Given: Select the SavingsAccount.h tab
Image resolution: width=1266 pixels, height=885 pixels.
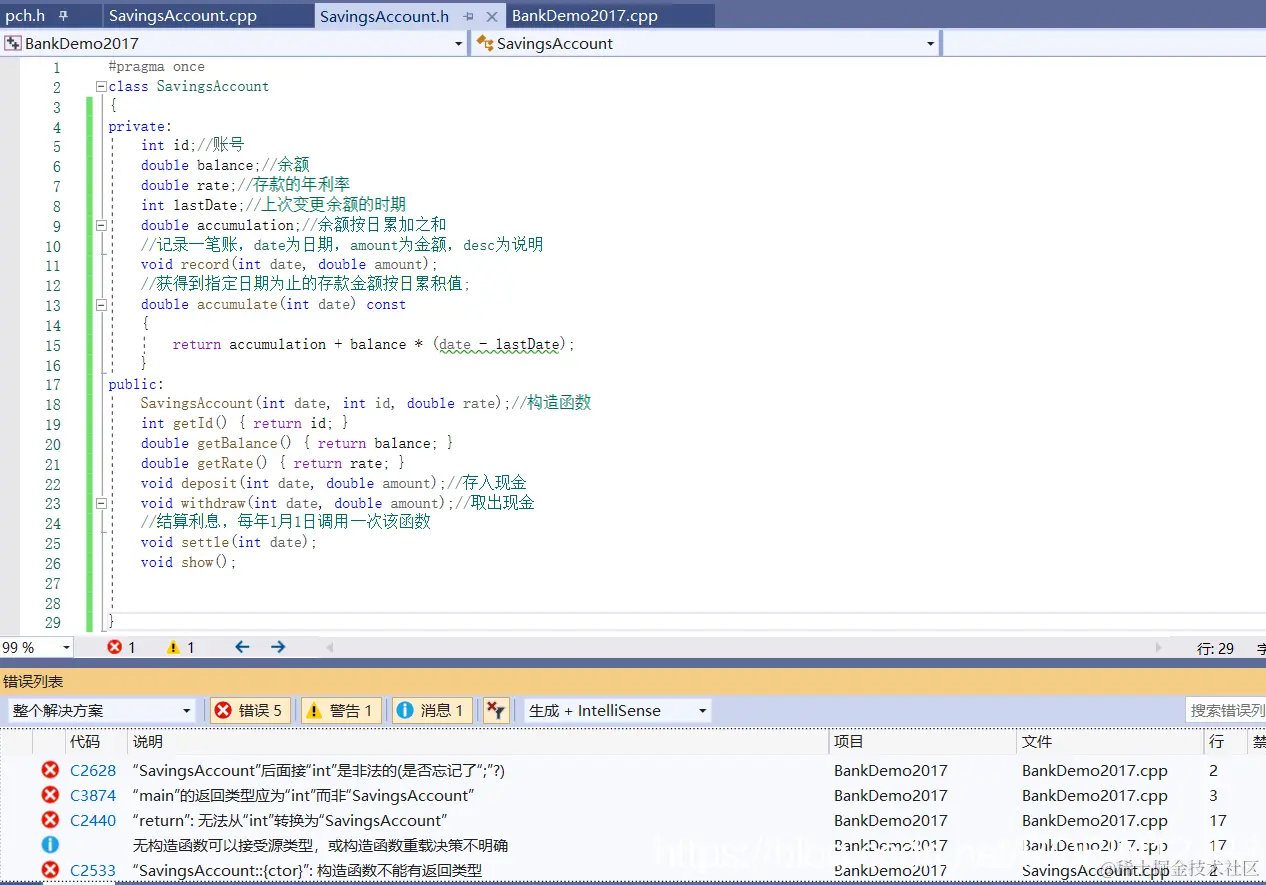Looking at the screenshot, I should (385, 16).
